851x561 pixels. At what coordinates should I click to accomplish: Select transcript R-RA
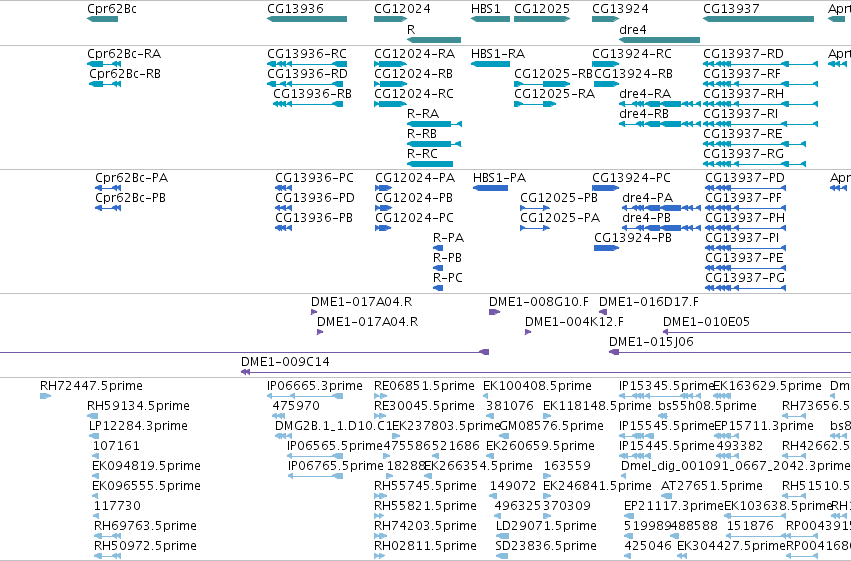pos(434,124)
